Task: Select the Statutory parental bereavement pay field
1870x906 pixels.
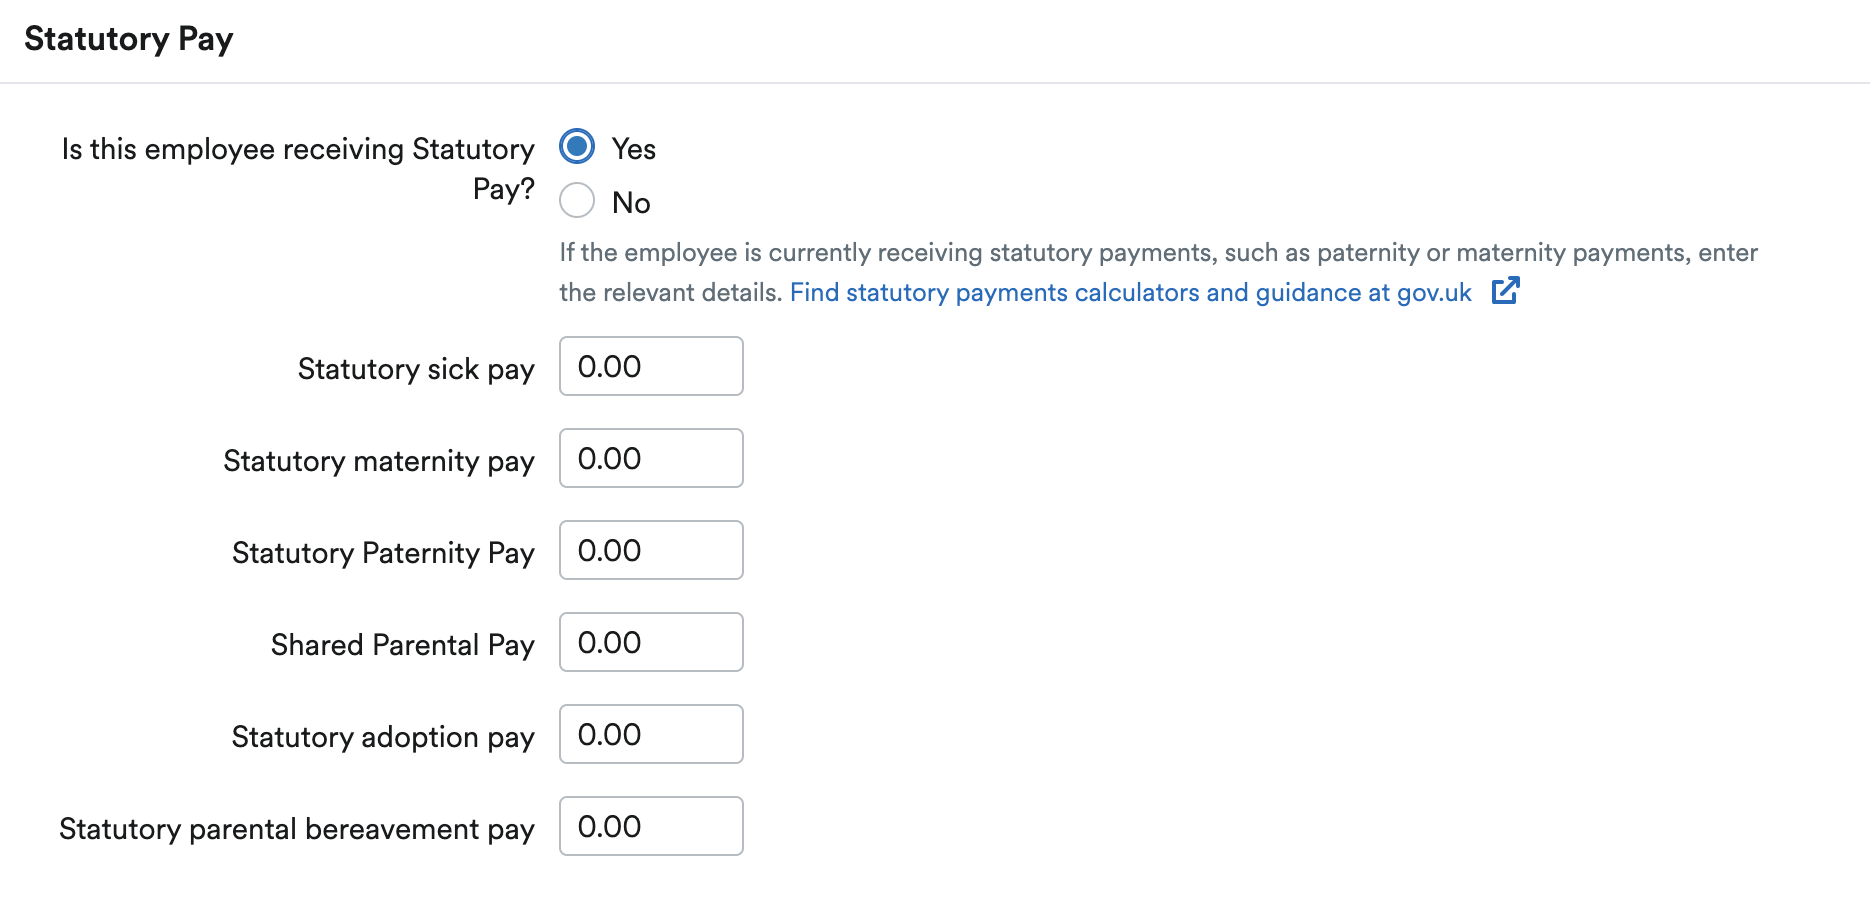Action: (x=651, y=826)
